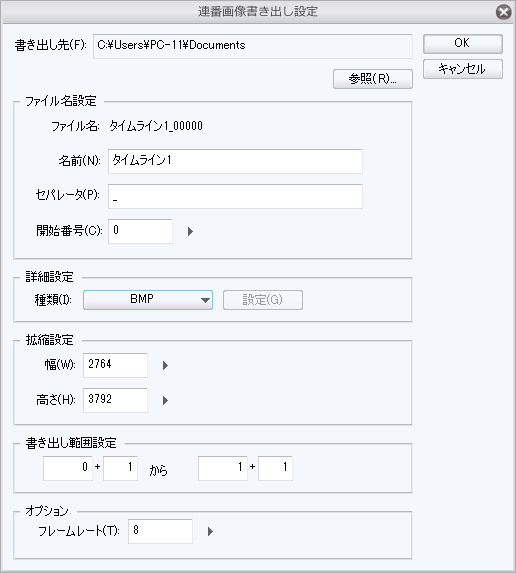Click the start range field showing 0

point(68,468)
